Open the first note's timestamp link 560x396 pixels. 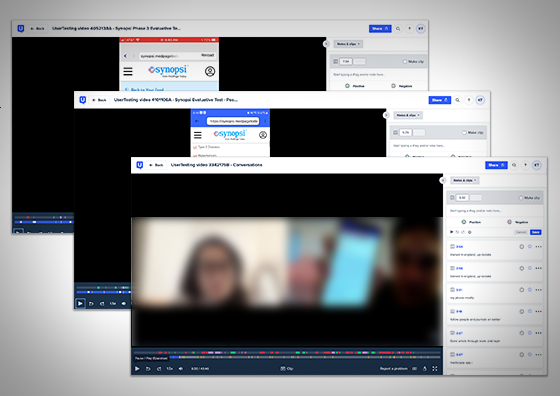tap(460, 247)
